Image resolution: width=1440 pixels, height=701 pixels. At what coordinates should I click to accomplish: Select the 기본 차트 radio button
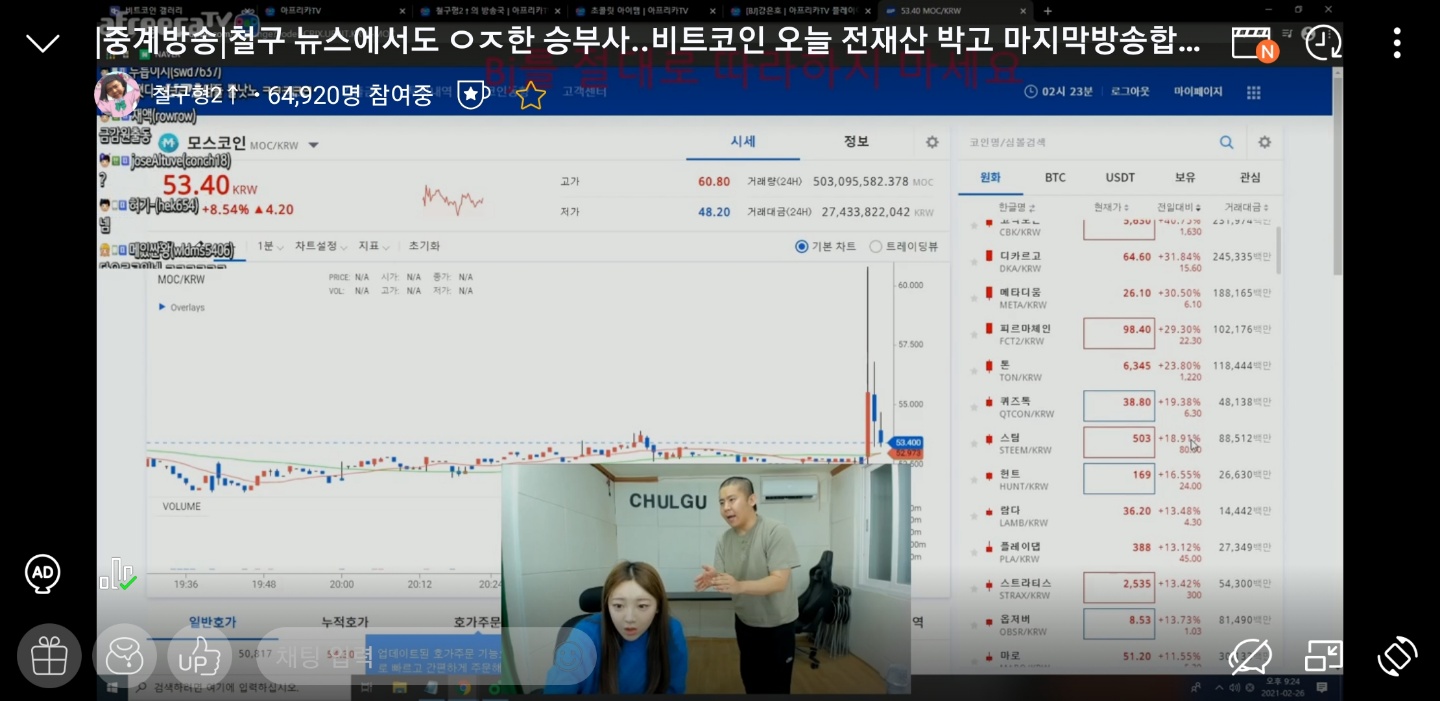801,246
